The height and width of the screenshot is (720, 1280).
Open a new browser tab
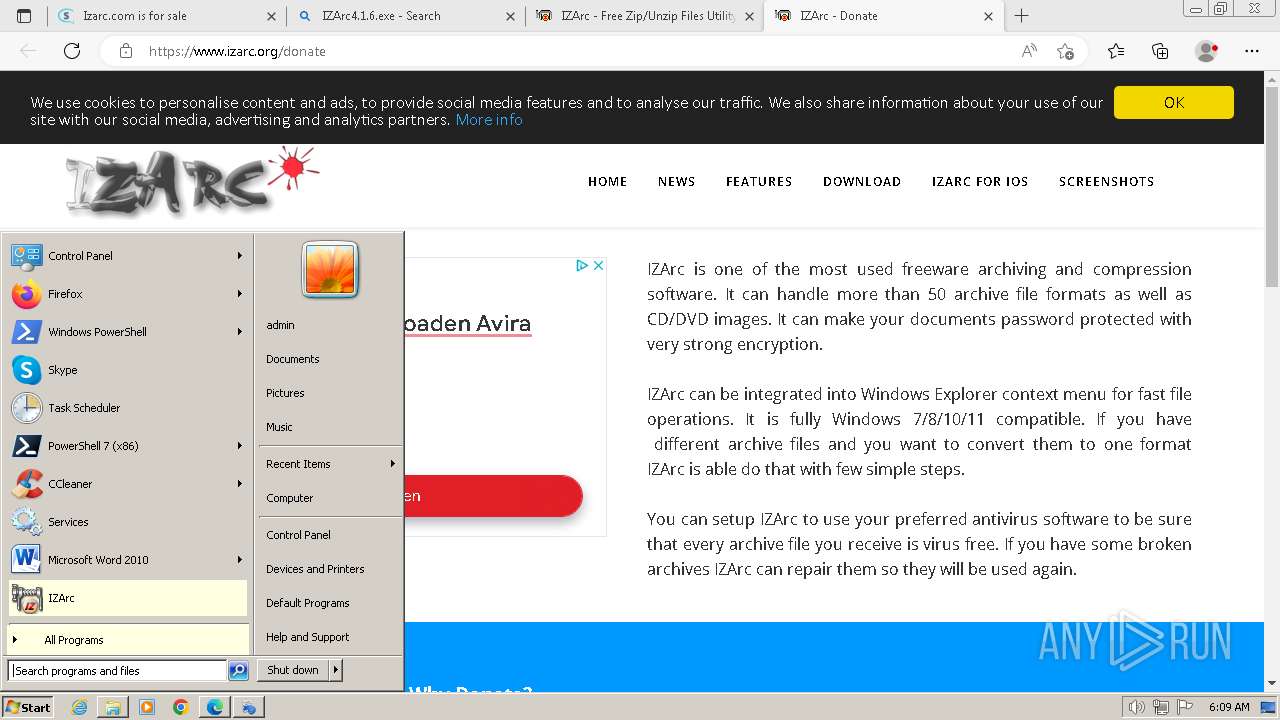pyautogui.click(x=1021, y=16)
